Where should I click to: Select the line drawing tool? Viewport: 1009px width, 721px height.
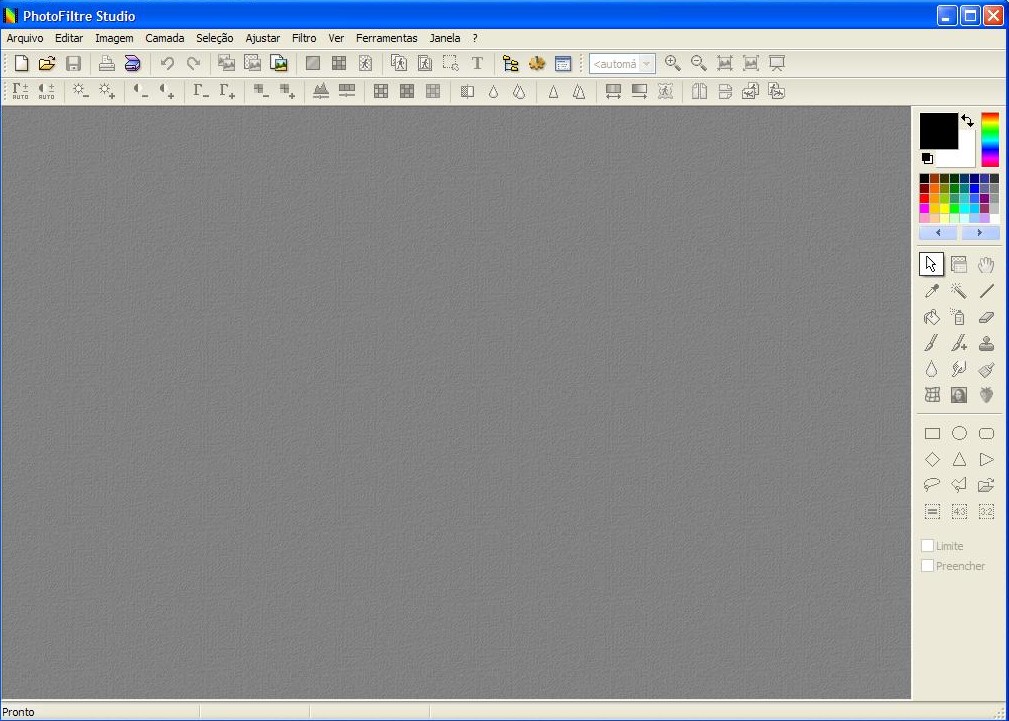click(x=986, y=291)
